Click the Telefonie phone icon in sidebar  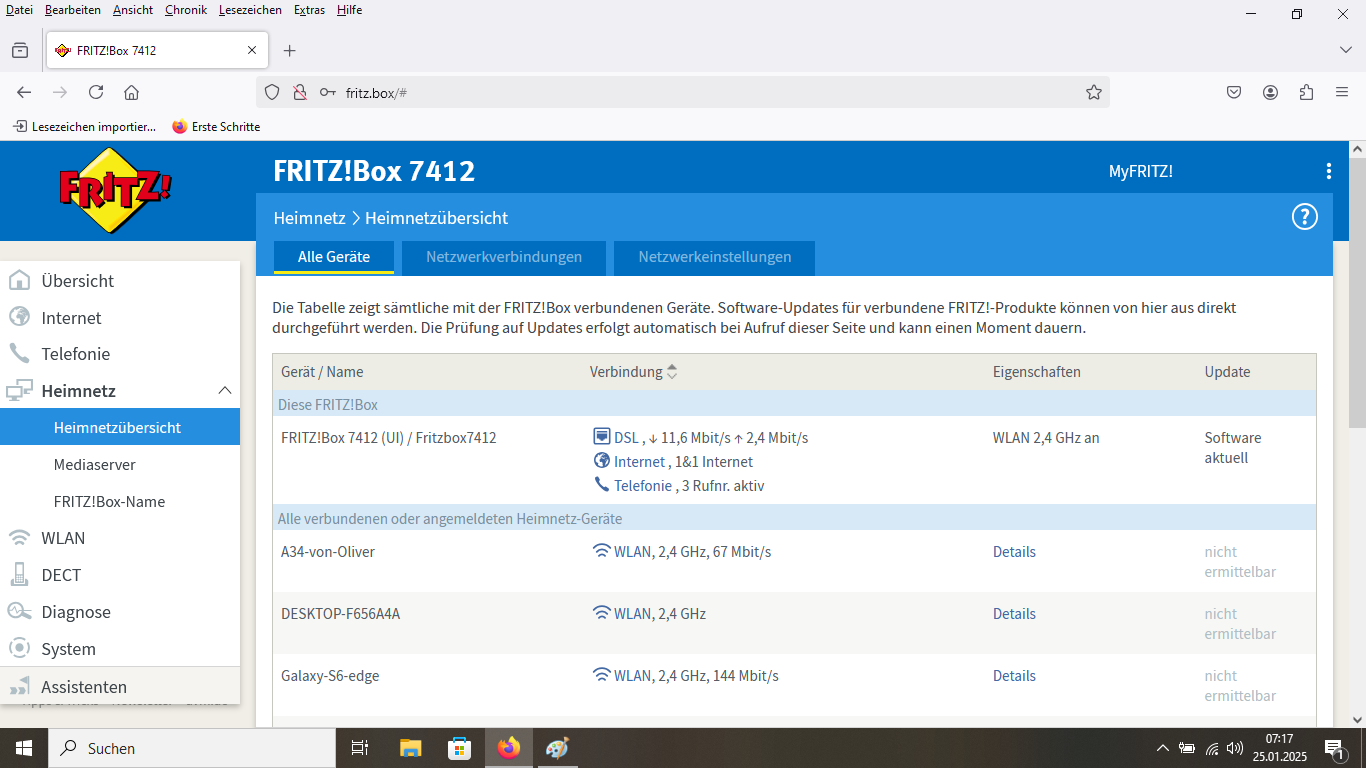(x=19, y=353)
